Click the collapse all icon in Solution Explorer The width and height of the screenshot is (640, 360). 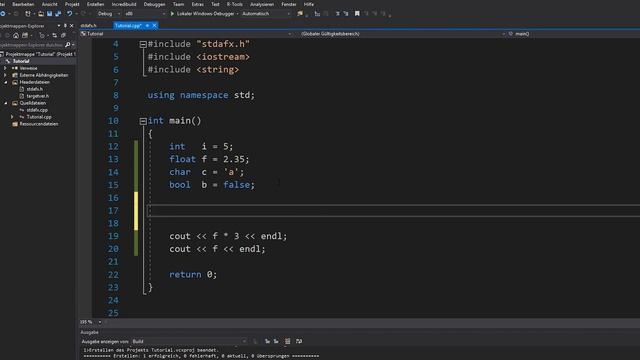63,36
